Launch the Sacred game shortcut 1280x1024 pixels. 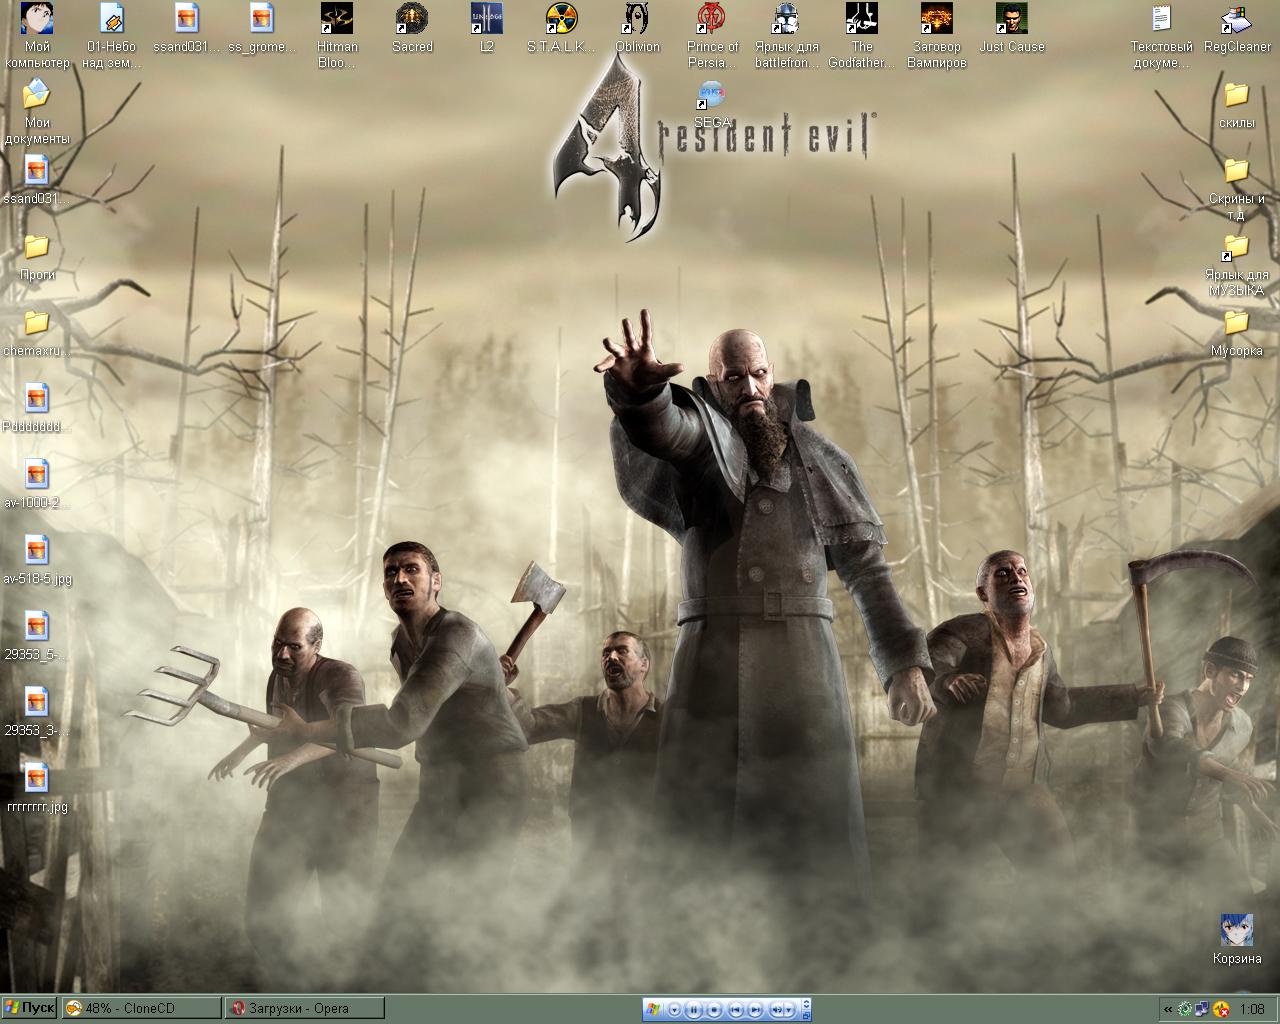tap(412, 28)
